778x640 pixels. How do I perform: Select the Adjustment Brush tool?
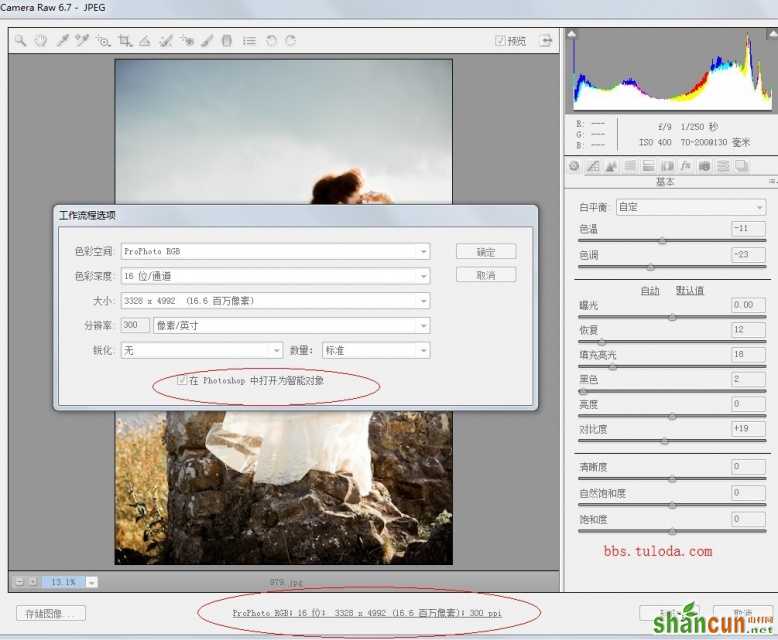click(x=207, y=41)
